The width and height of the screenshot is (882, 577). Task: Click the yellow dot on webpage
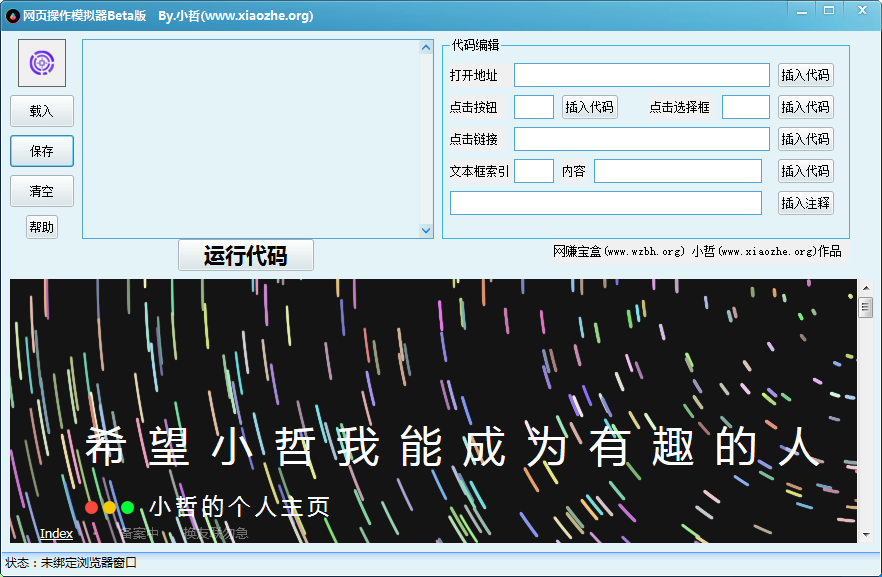pos(109,508)
